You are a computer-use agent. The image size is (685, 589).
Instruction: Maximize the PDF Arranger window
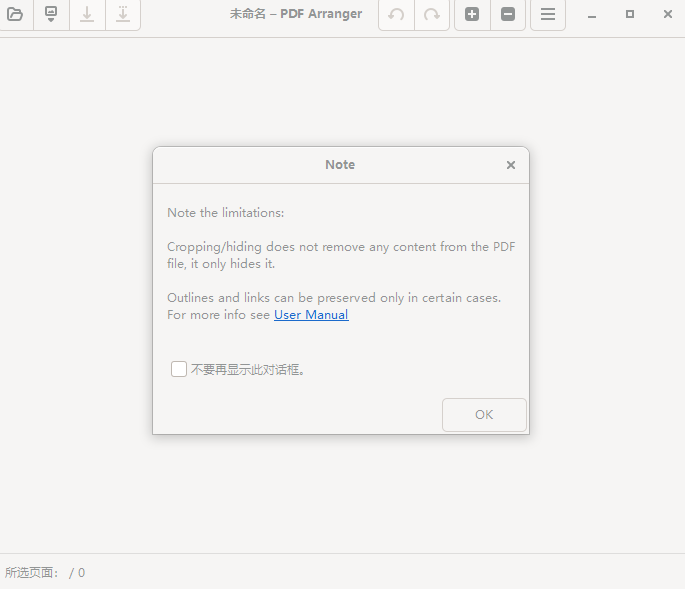coord(629,15)
